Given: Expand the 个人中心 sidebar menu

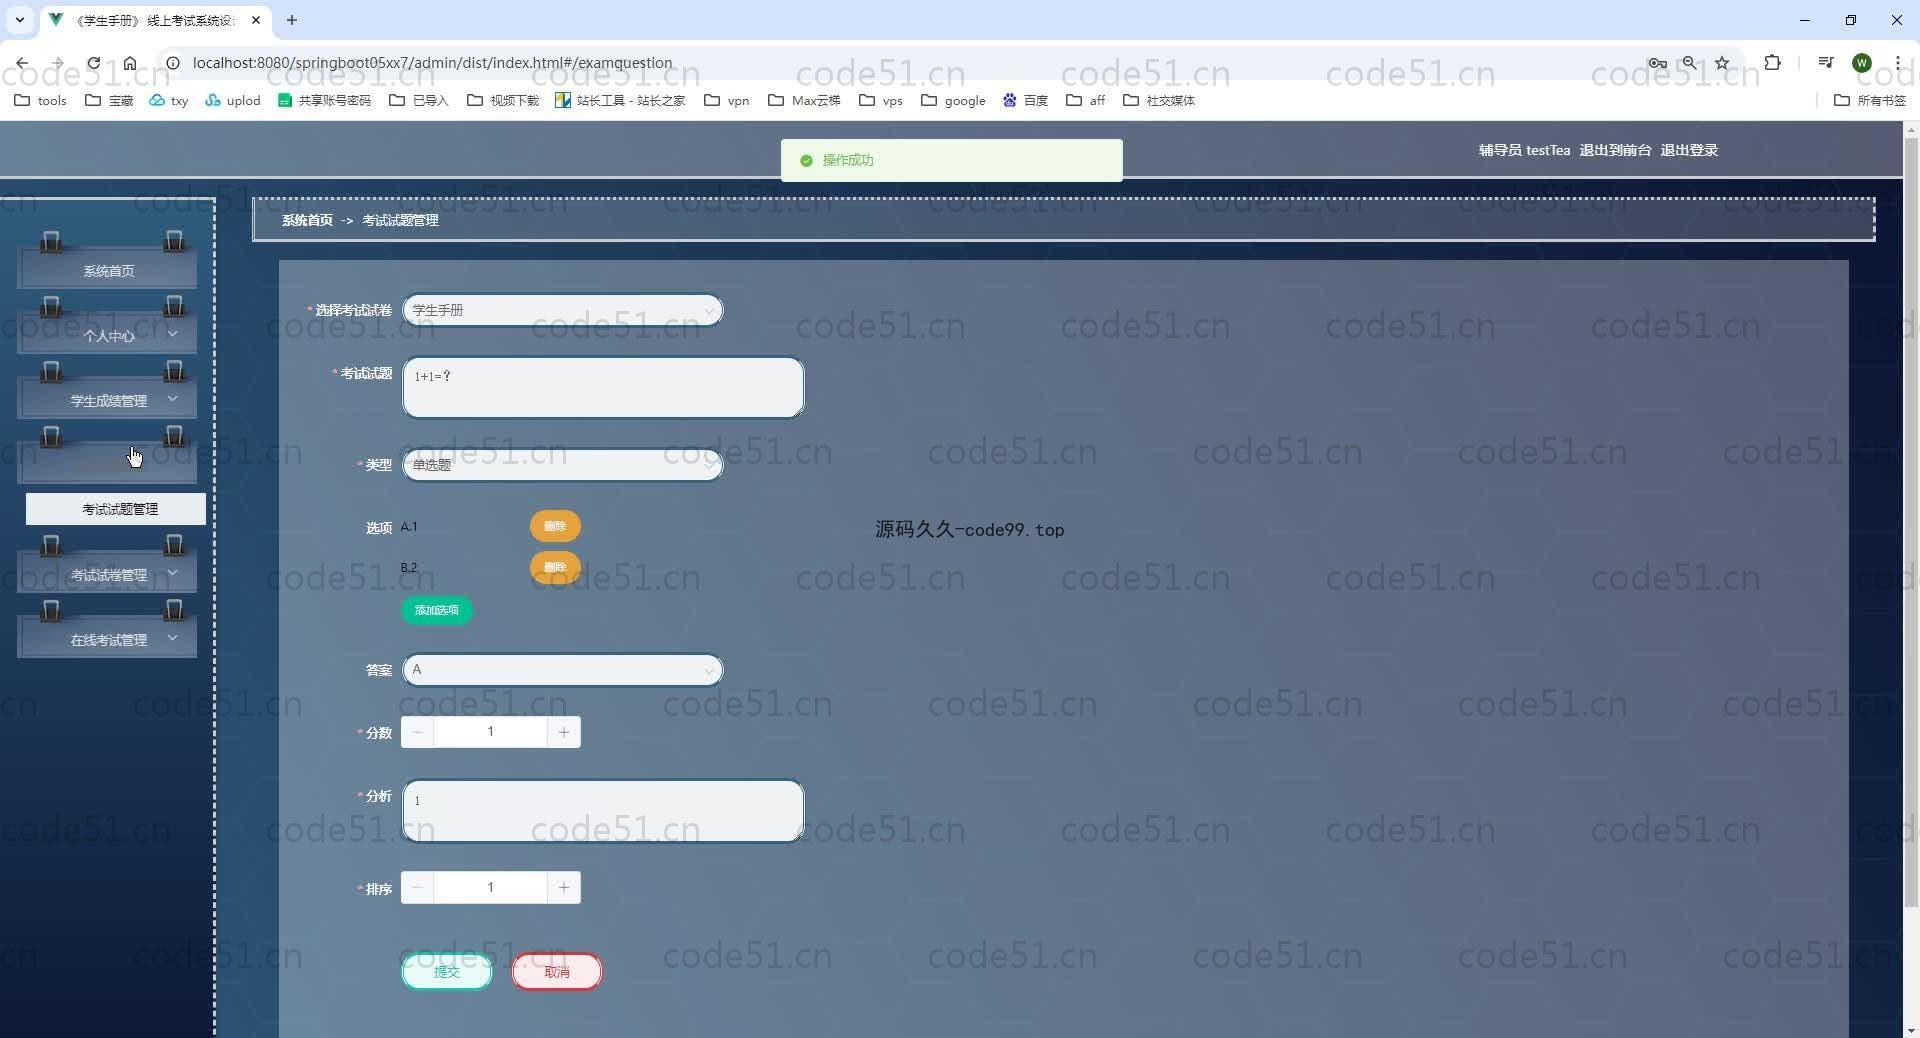Looking at the screenshot, I should click(x=107, y=335).
